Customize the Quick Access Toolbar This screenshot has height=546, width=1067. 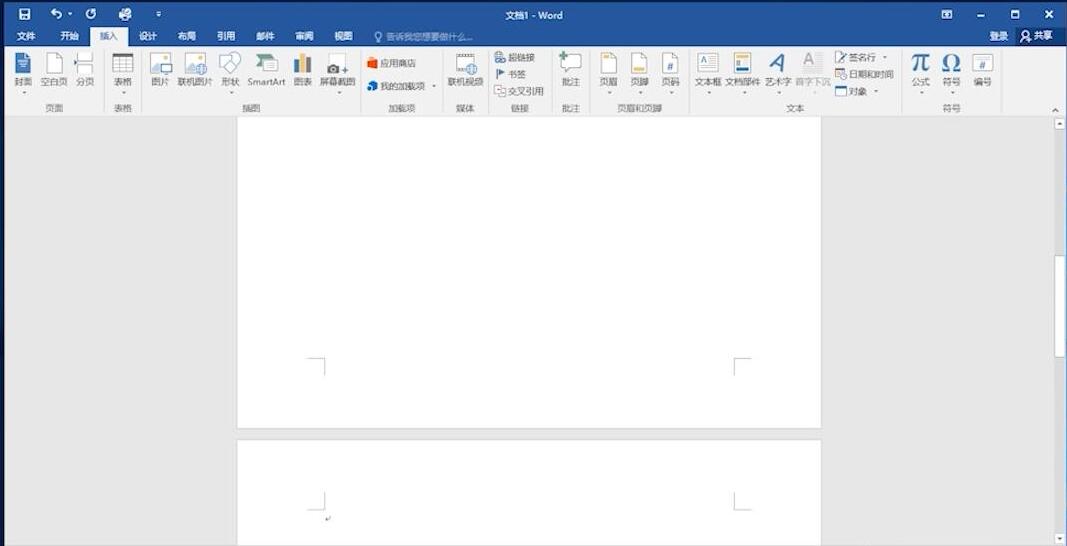(x=159, y=14)
